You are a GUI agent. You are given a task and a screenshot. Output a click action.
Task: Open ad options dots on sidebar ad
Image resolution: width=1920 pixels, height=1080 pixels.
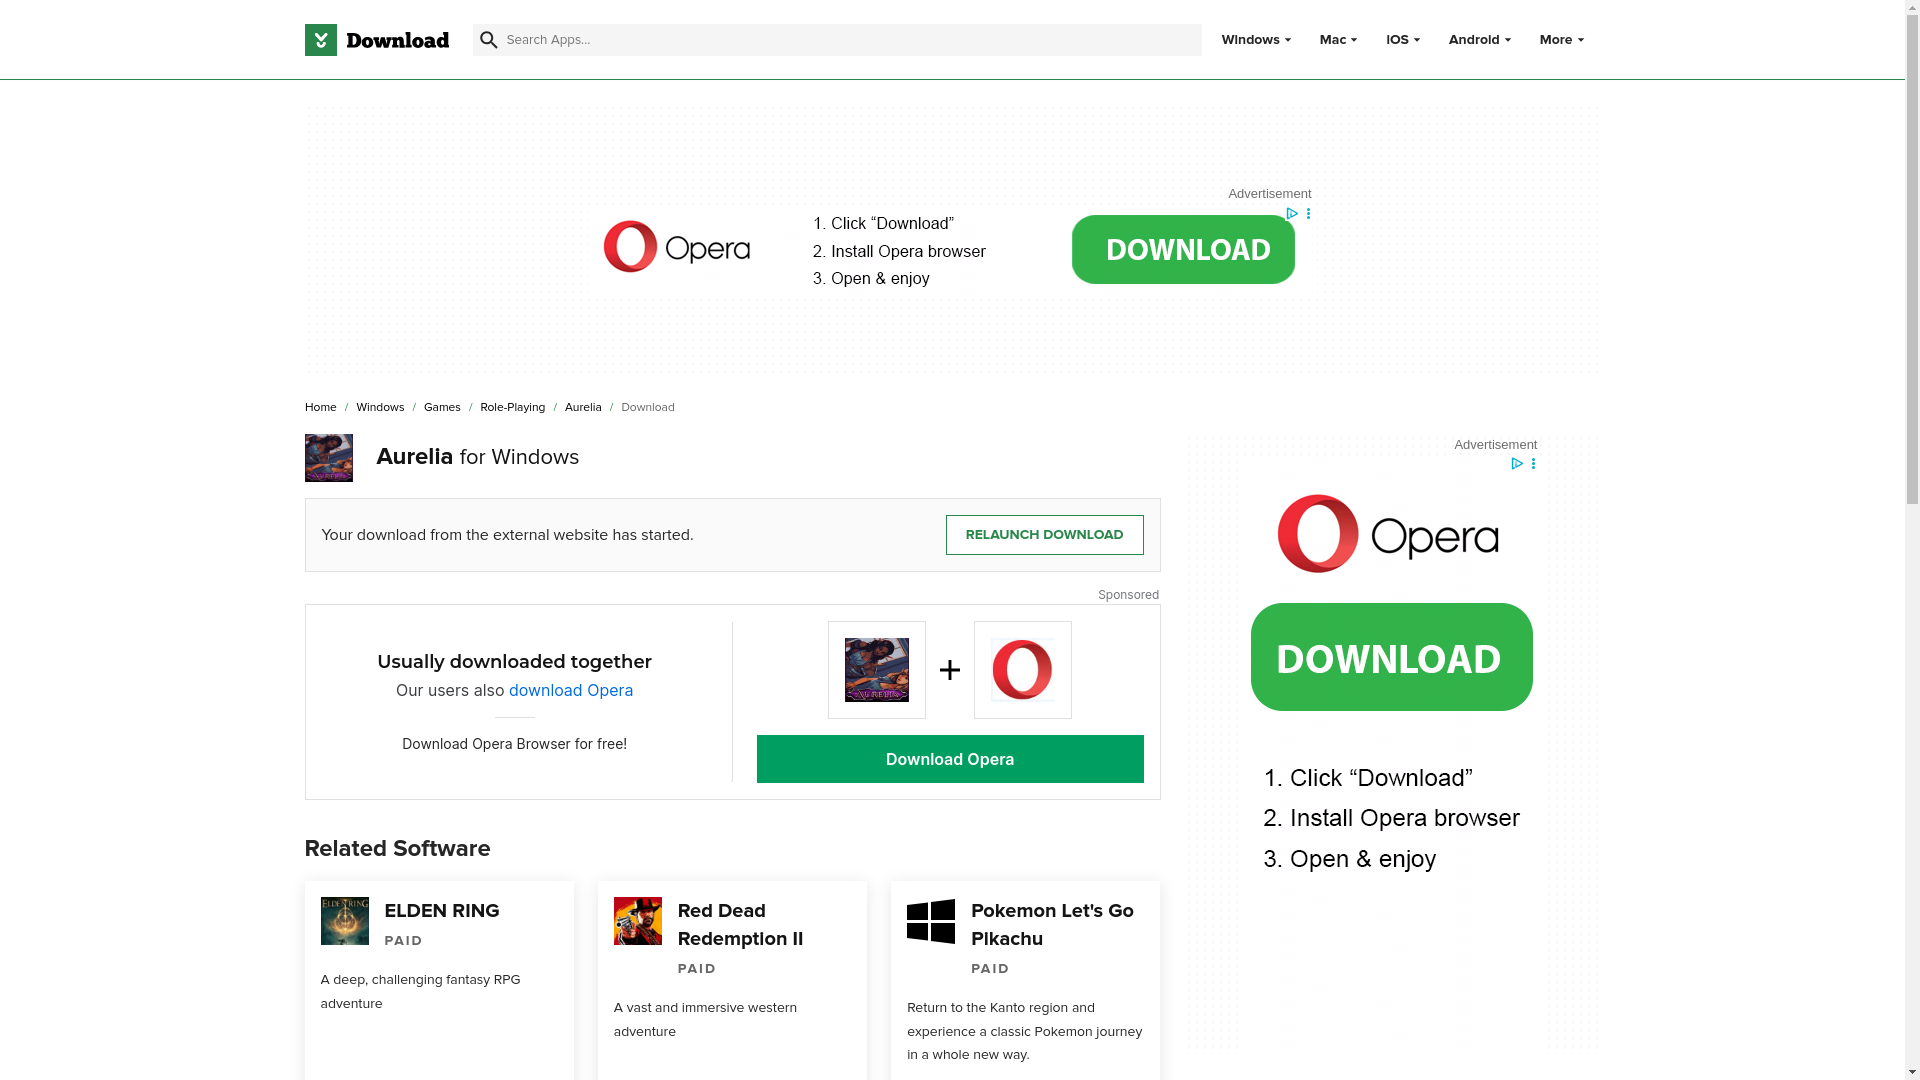(1533, 464)
